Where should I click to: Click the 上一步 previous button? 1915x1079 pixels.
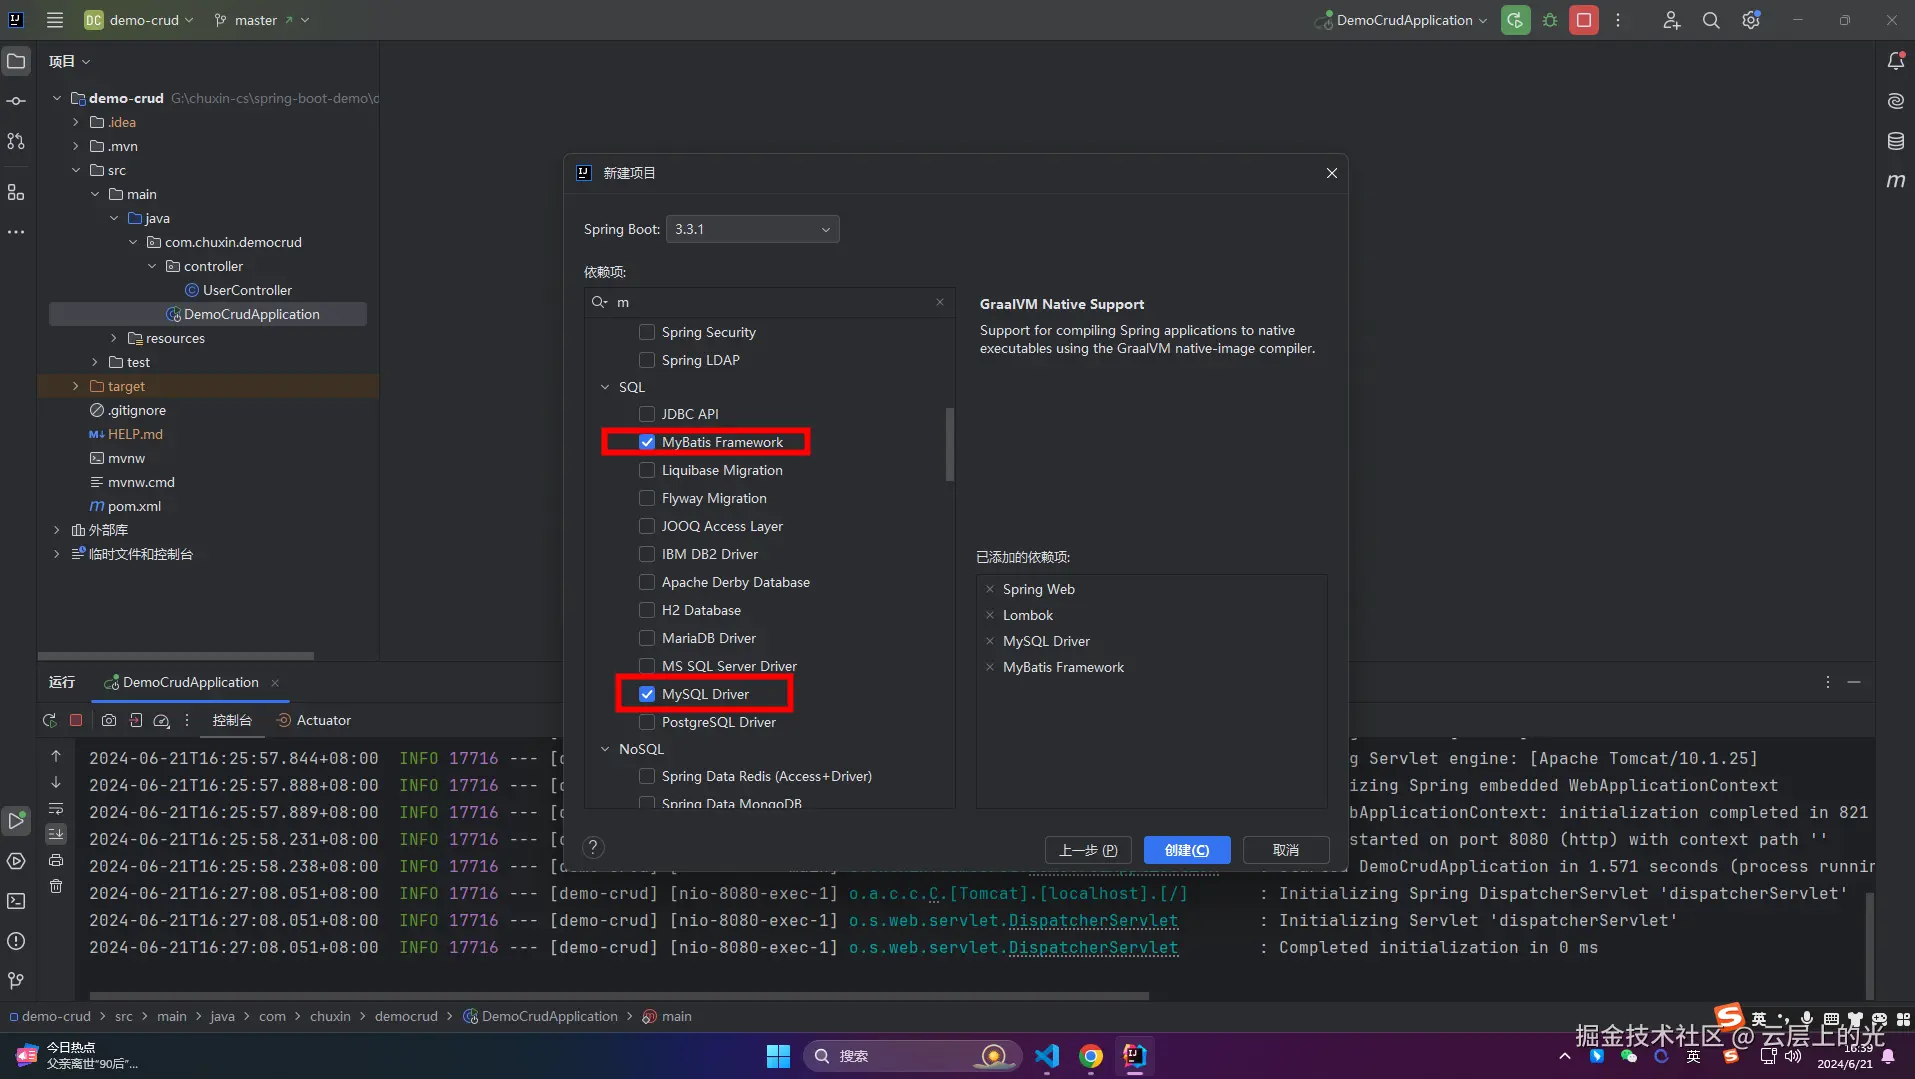[x=1088, y=850]
